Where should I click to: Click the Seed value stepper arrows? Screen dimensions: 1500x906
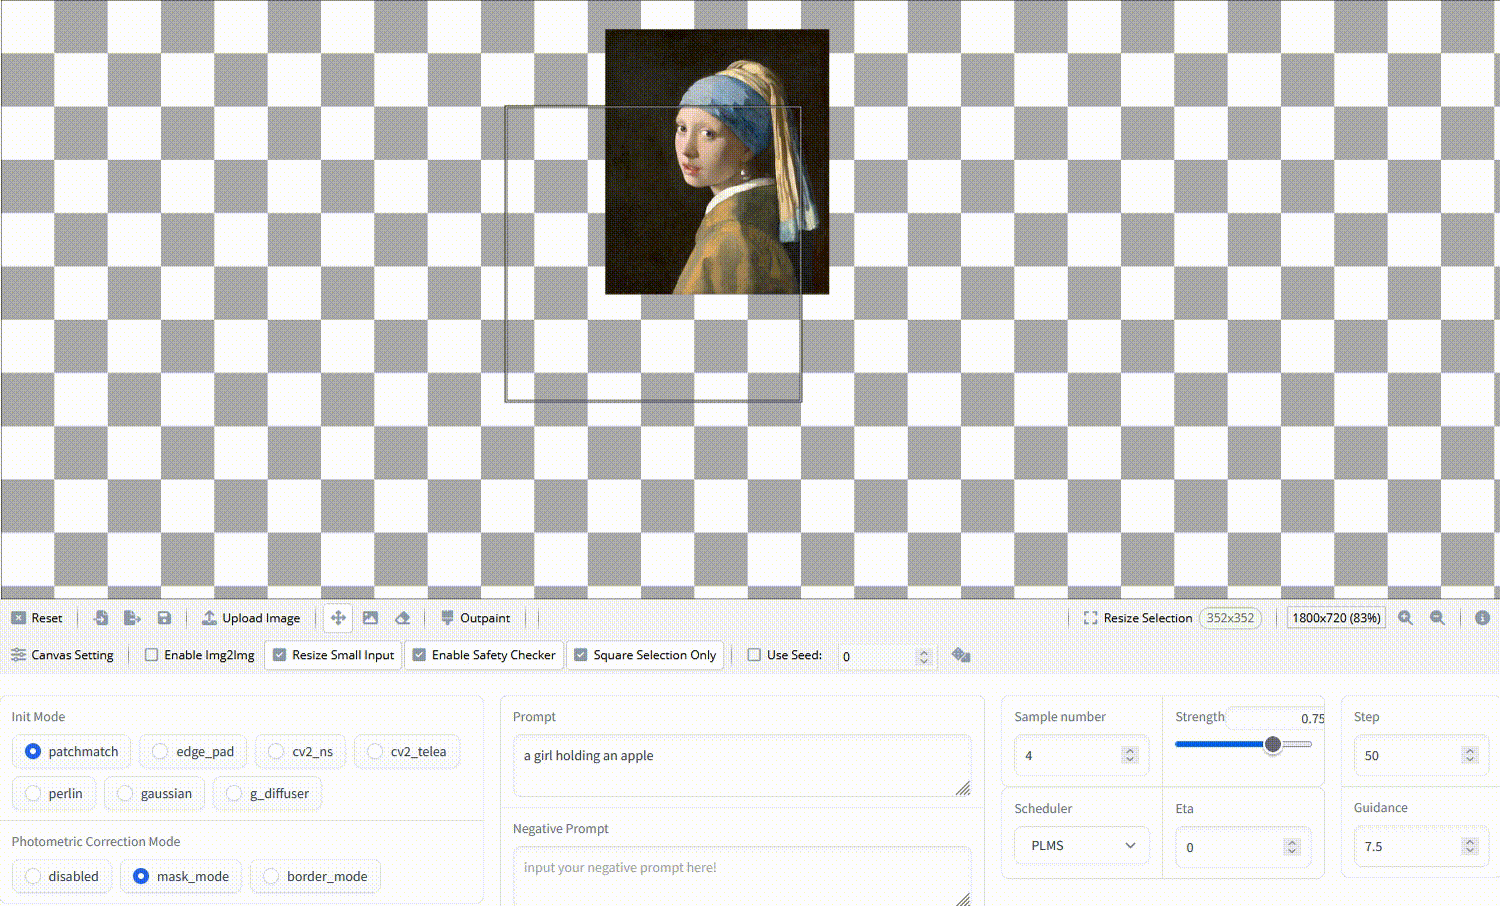[924, 656]
